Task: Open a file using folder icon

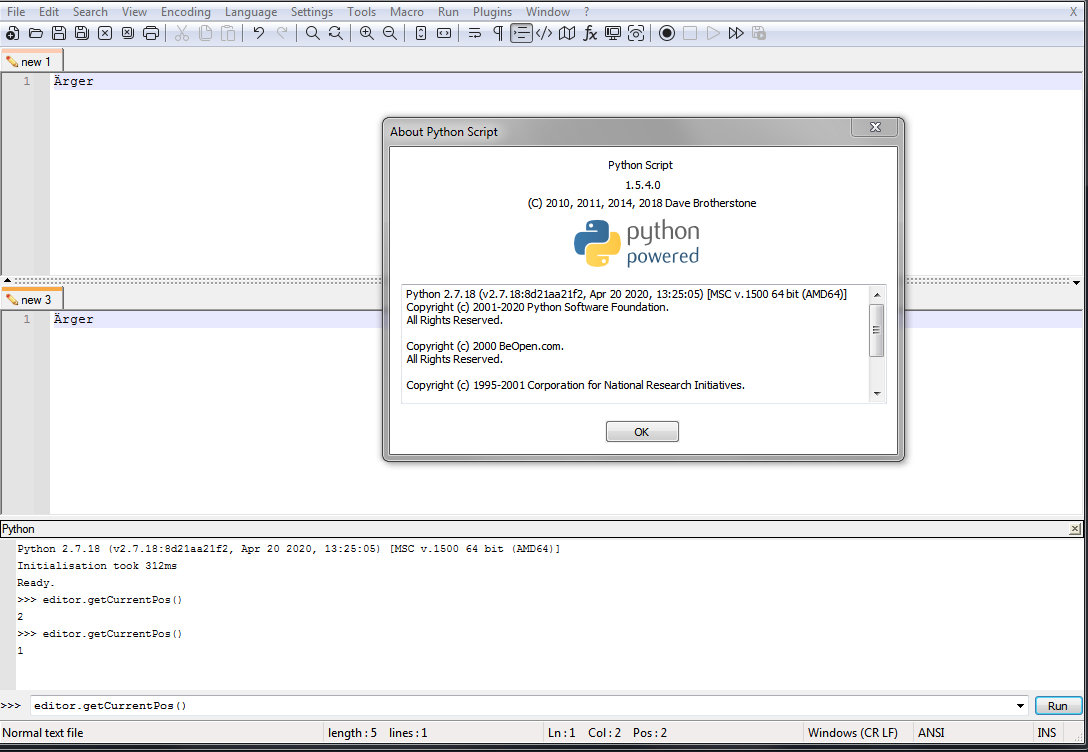Action: 36,33
